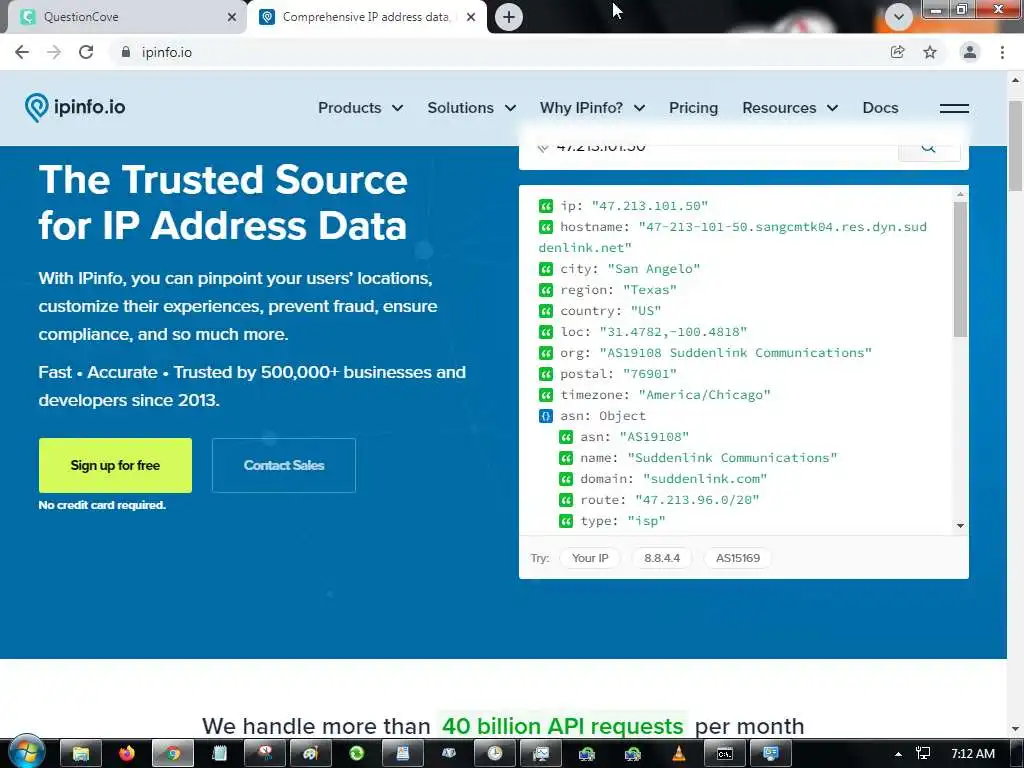This screenshot has width=1024, height=768.
Task: Expand the Products menu
Action: [x=360, y=108]
